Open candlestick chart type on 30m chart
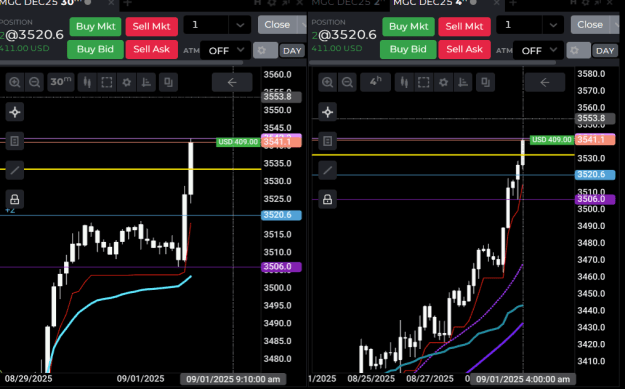The image size is (625, 389). 87,83
